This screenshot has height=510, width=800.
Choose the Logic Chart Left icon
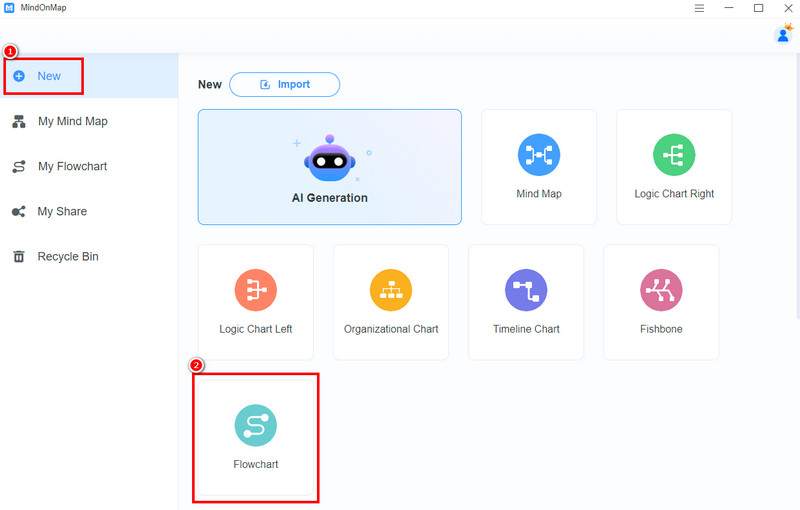point(255,290)
